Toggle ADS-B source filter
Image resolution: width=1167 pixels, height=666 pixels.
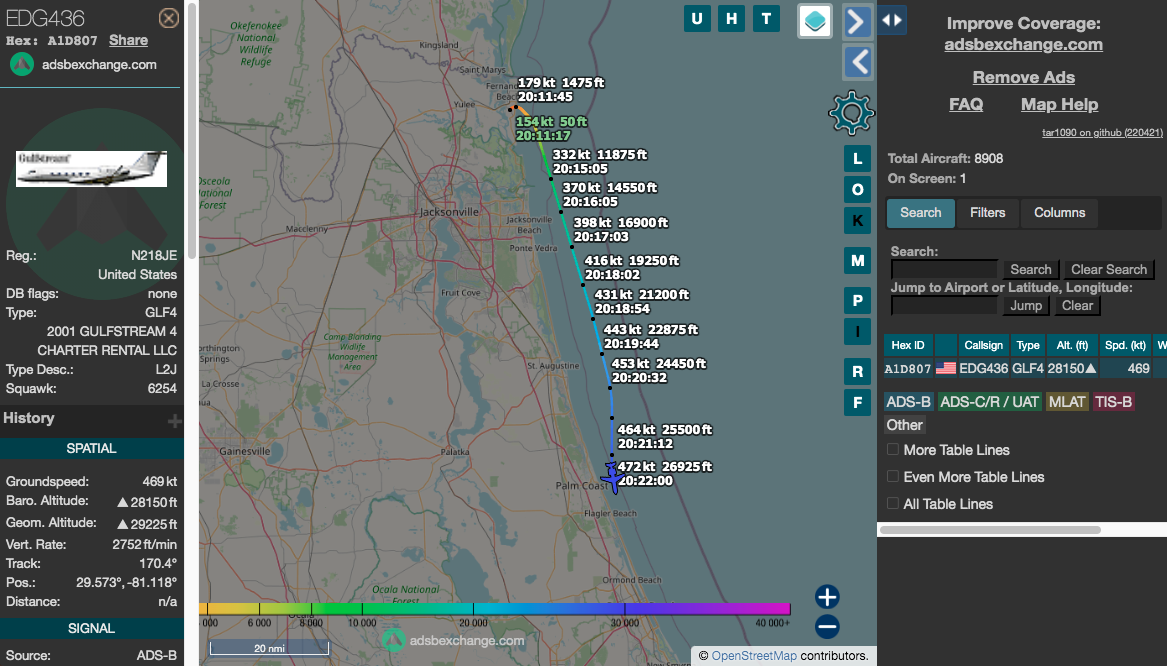[x=908, y=402]
